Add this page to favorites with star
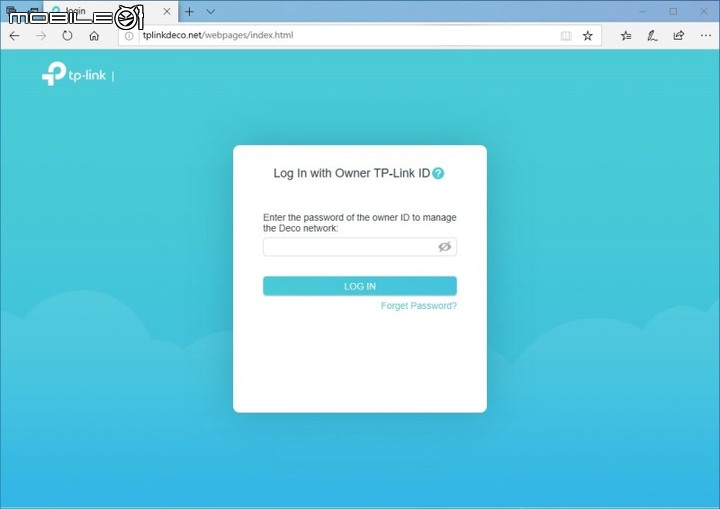This screenshot has width=720, height=509. (587, 36)
